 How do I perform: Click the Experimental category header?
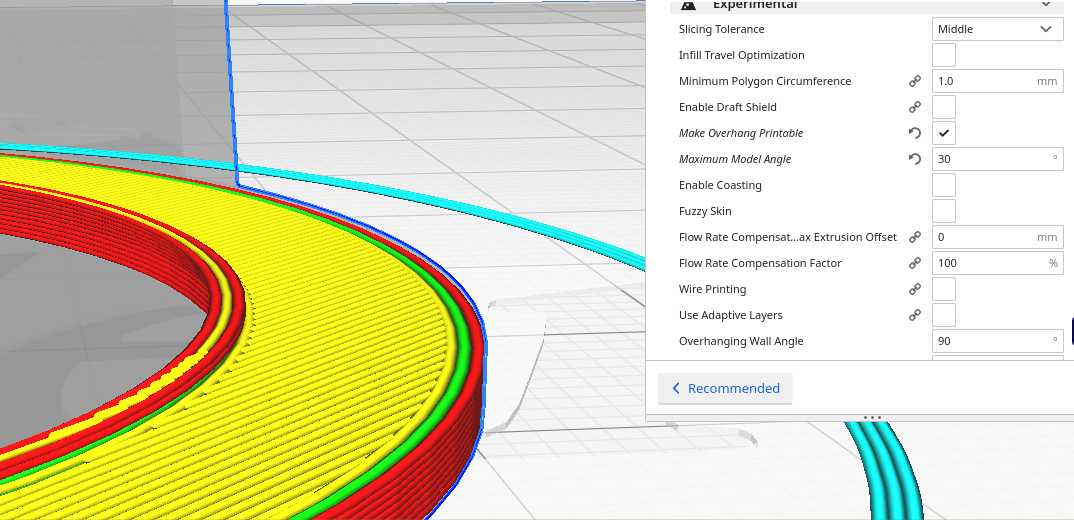click(755, 5)
